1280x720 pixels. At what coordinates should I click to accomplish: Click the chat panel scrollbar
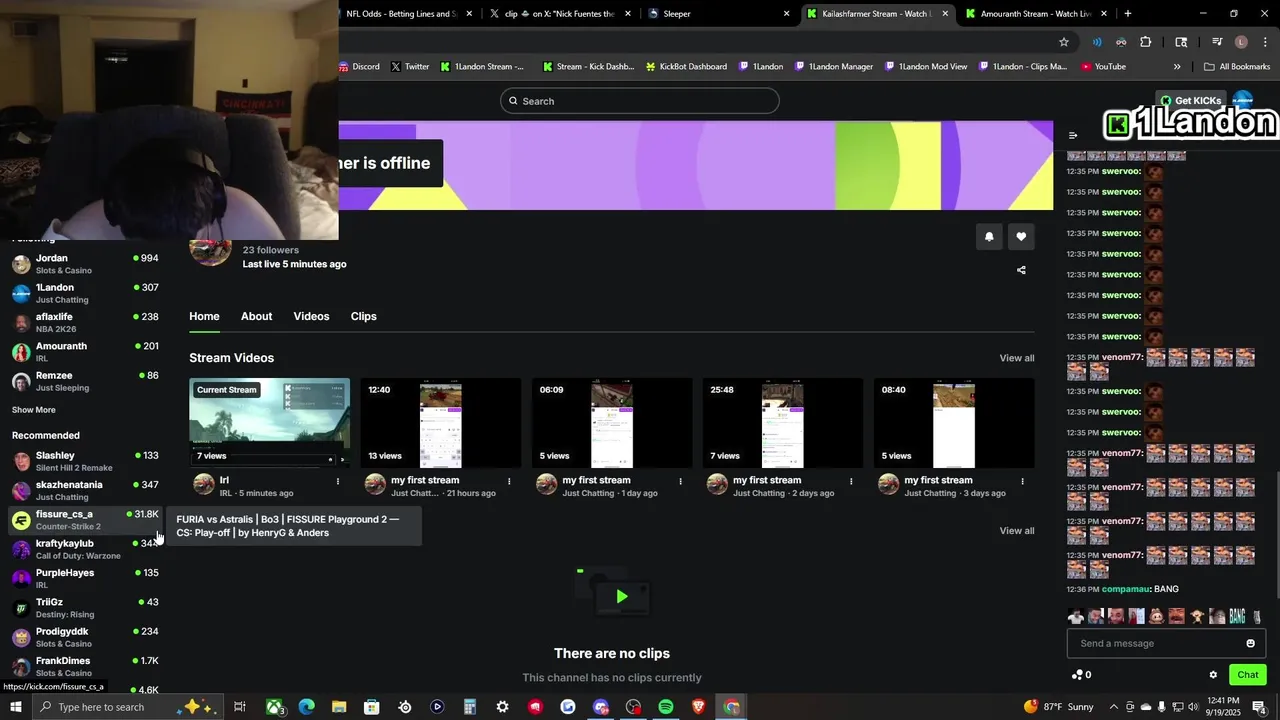[1276, 535]
